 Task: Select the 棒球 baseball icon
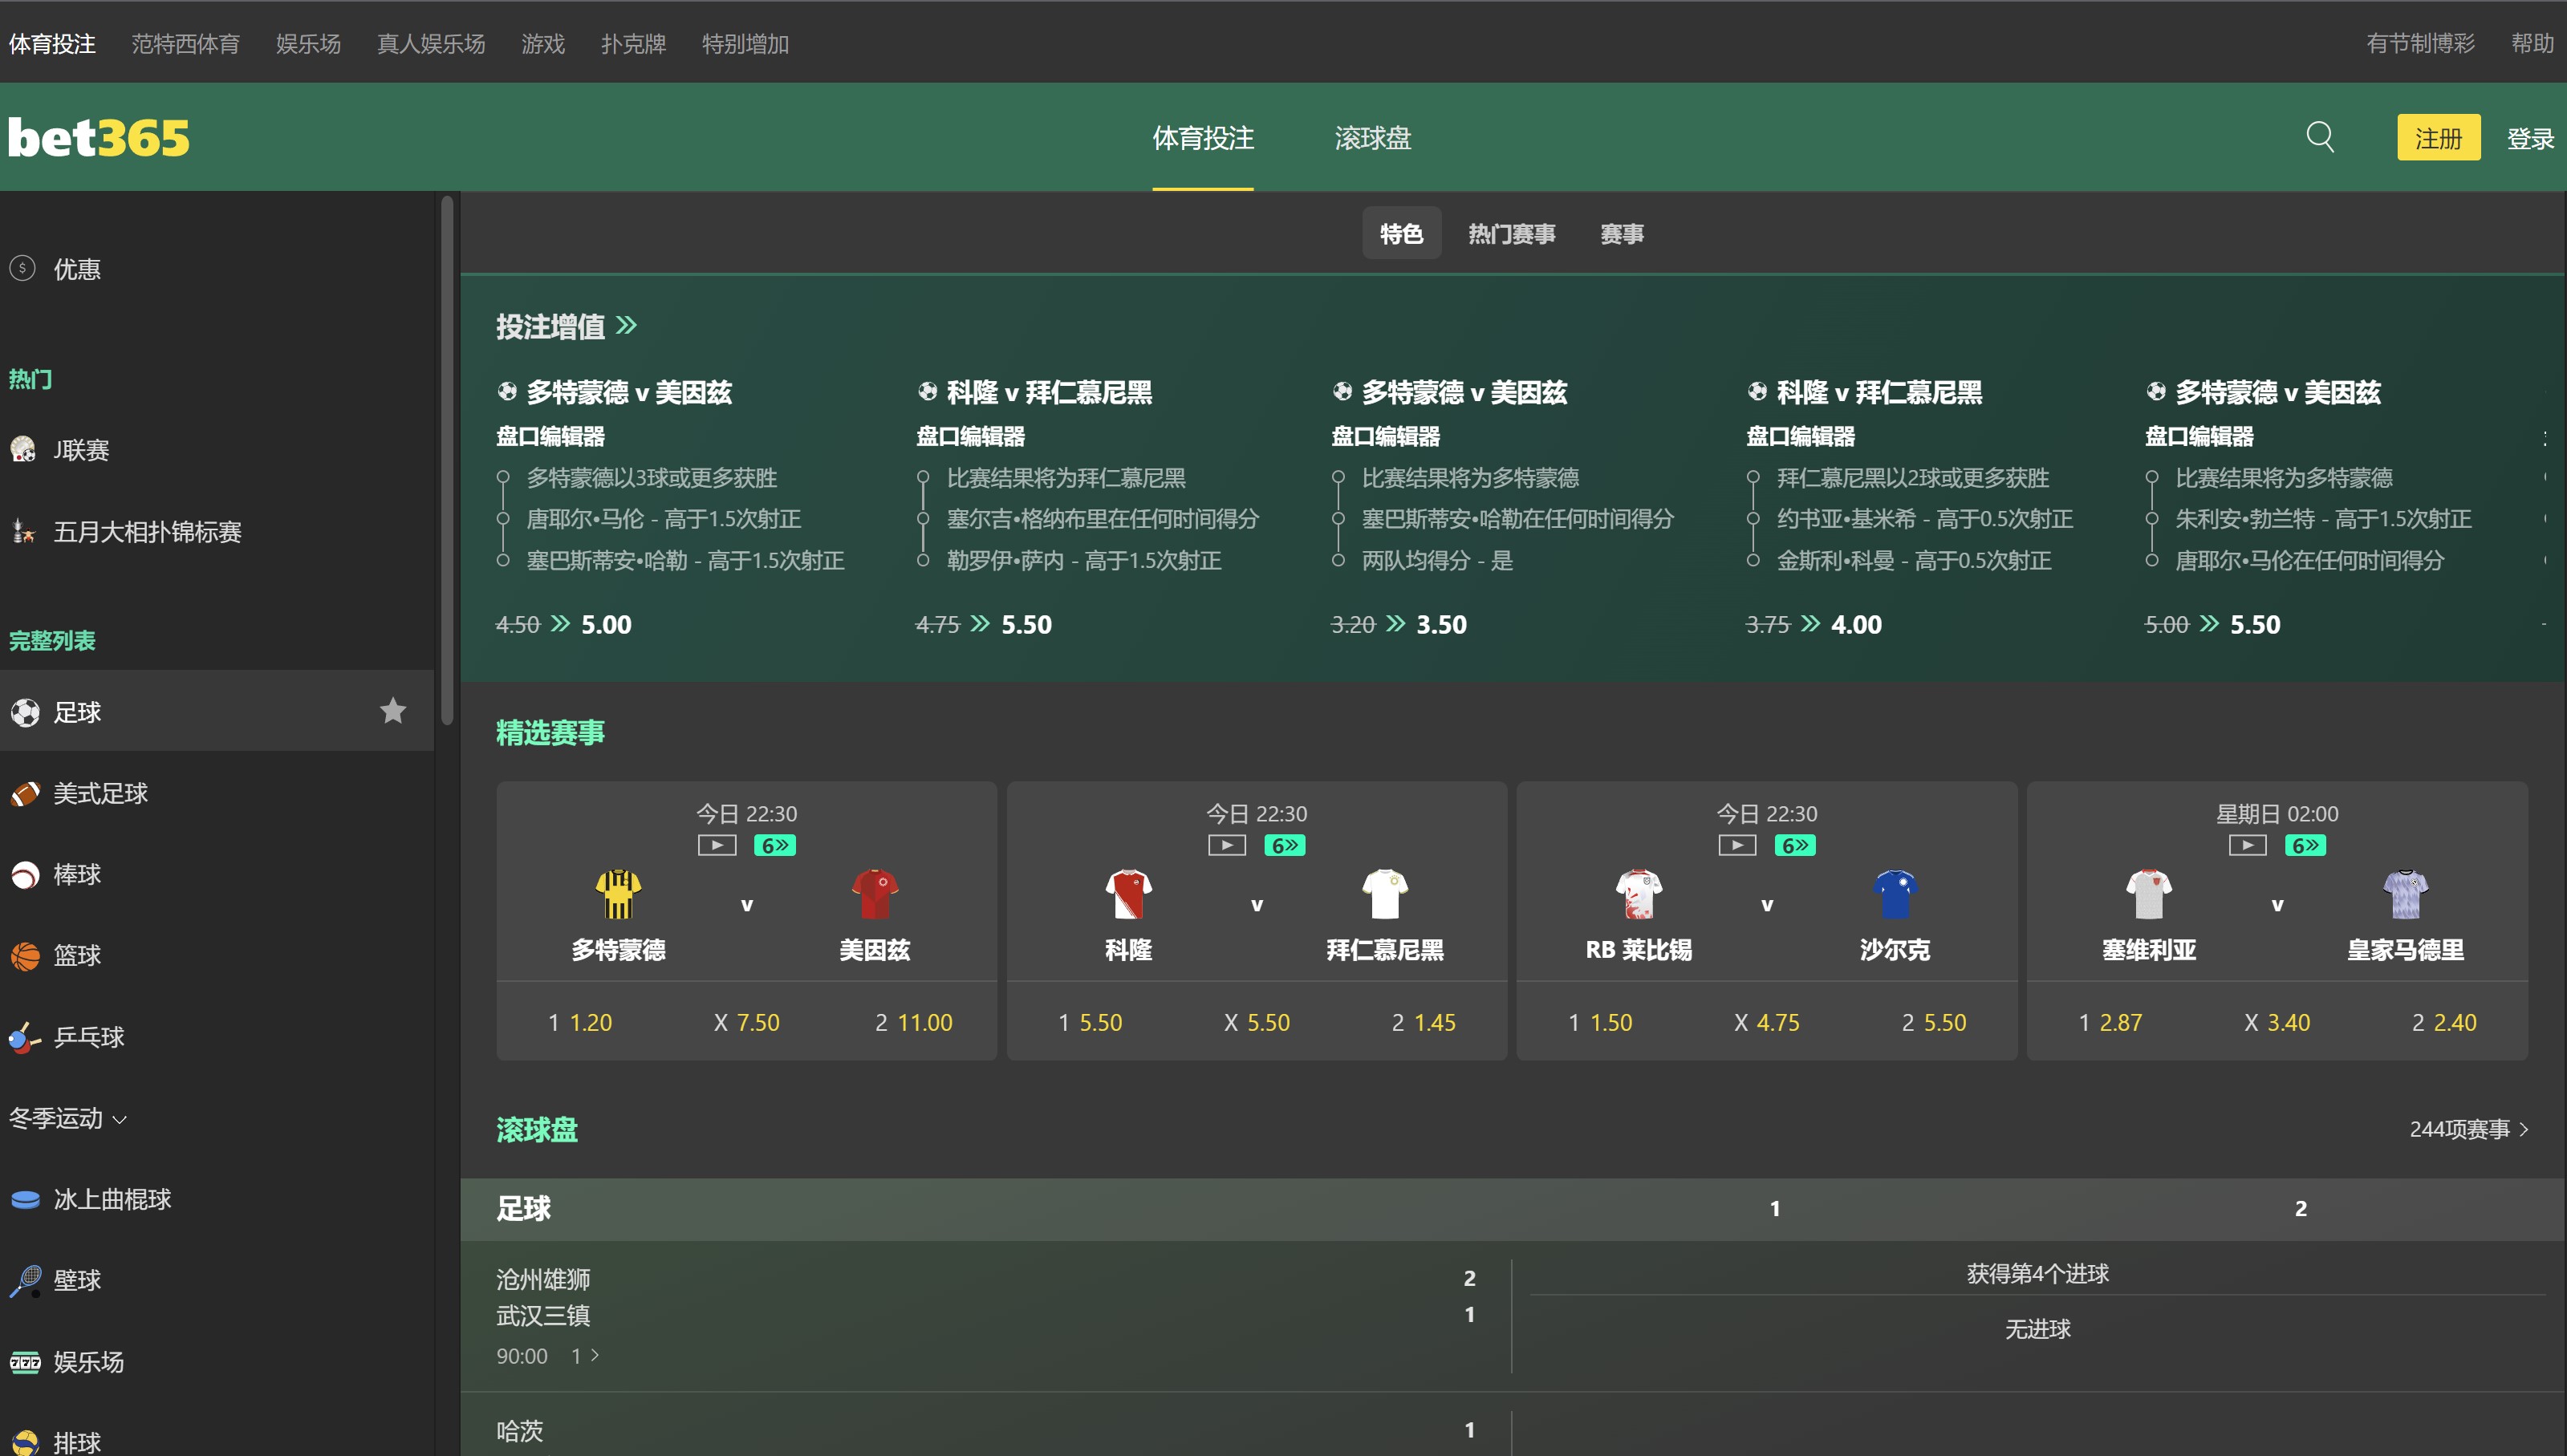pos(25,874)
